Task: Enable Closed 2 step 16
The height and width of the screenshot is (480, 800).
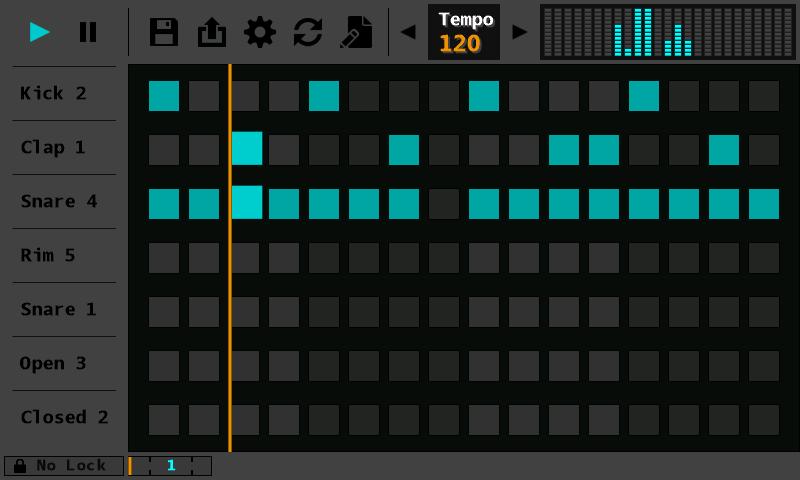Action: coord(764,420)
